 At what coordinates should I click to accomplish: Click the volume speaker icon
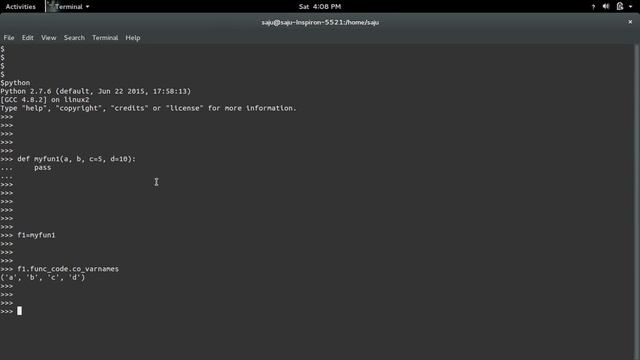coord(606,7)
